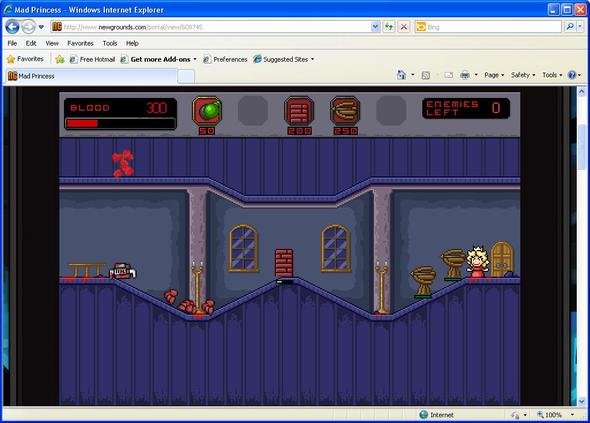Open the Page dropdown menu

(x=494, y=75)
